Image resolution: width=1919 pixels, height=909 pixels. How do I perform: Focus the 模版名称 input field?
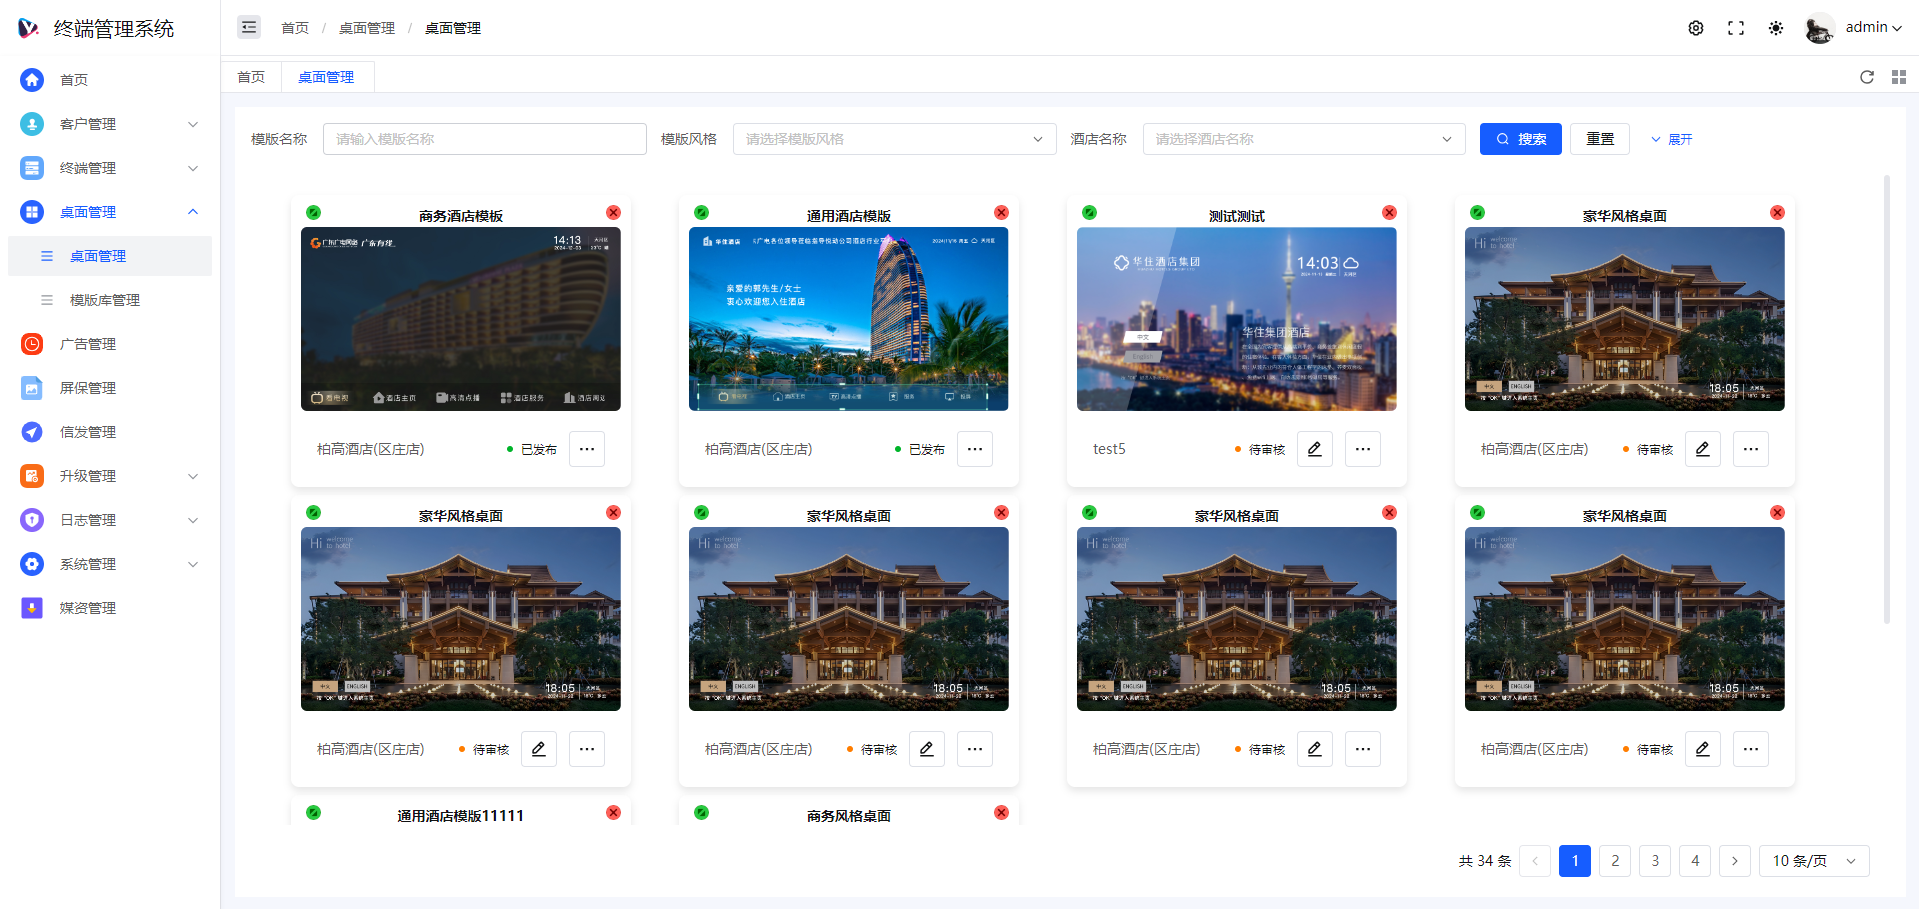pyautogui.click(x=485, y=139)
